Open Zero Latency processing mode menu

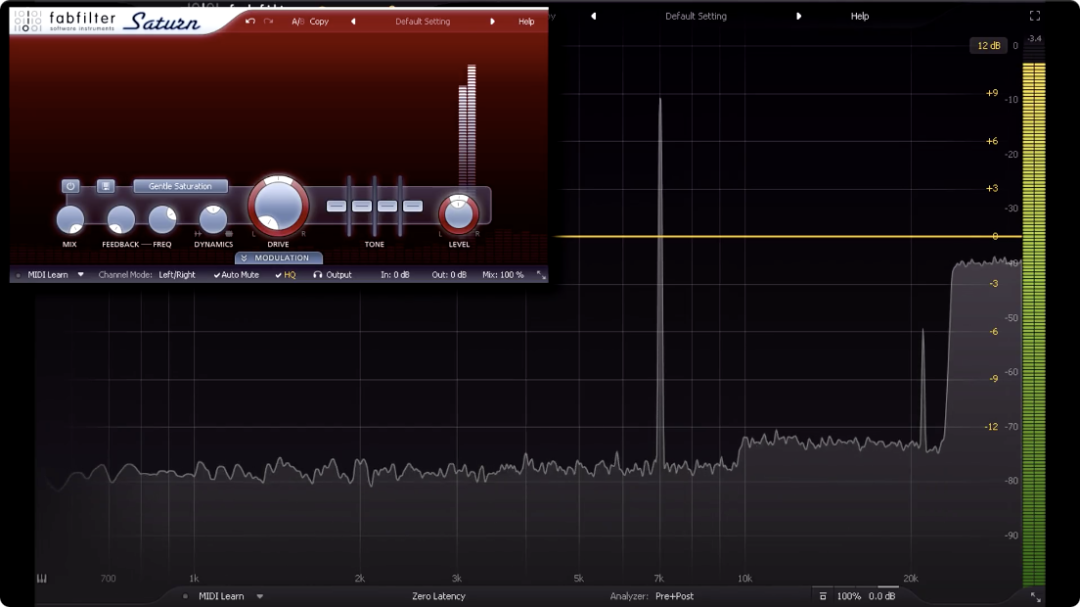pos(439,596)
